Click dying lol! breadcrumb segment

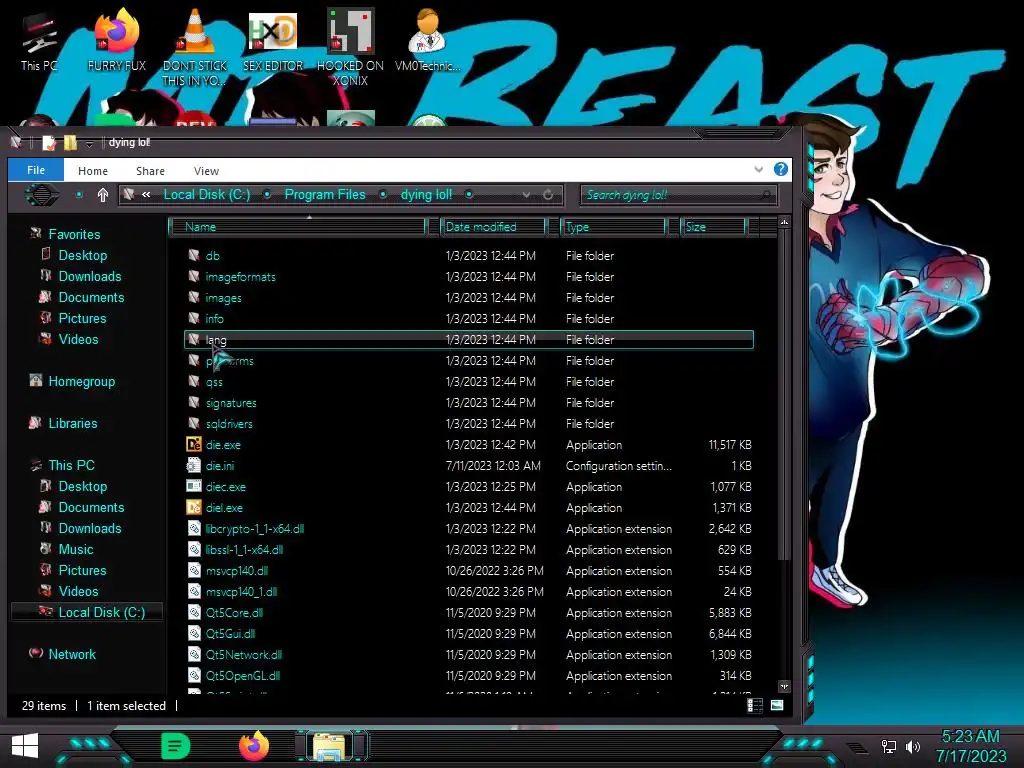(426, 195)
